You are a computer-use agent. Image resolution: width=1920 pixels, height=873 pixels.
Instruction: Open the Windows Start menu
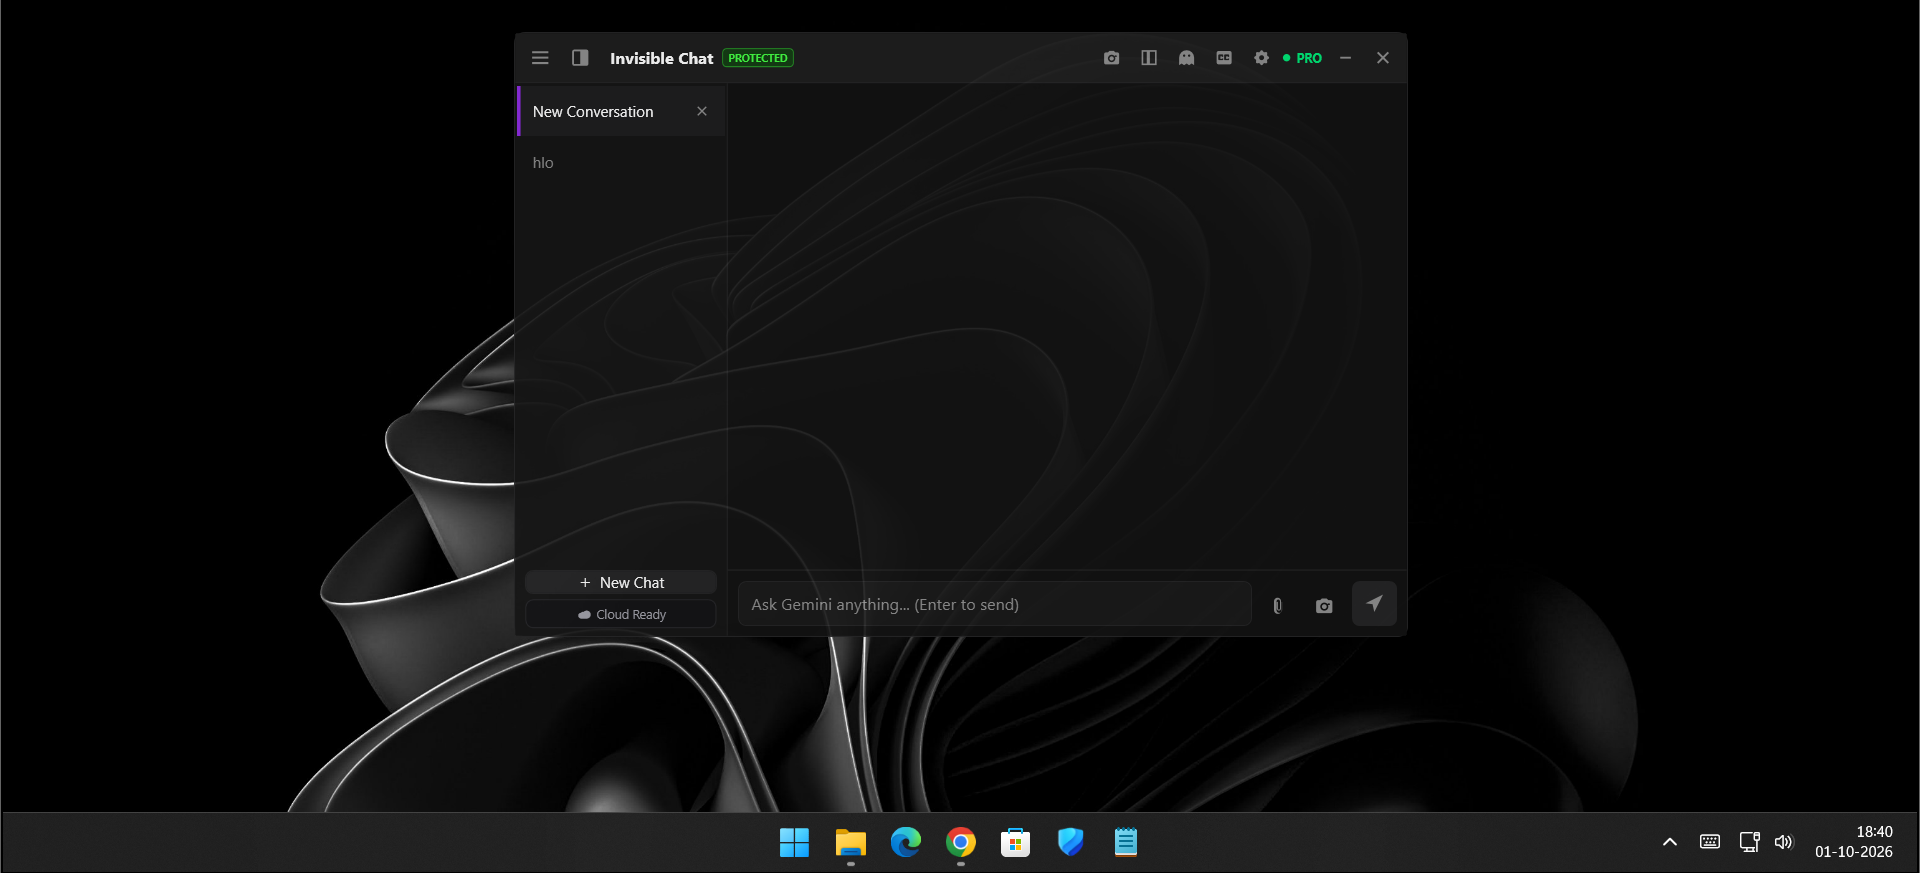[794, 843]
